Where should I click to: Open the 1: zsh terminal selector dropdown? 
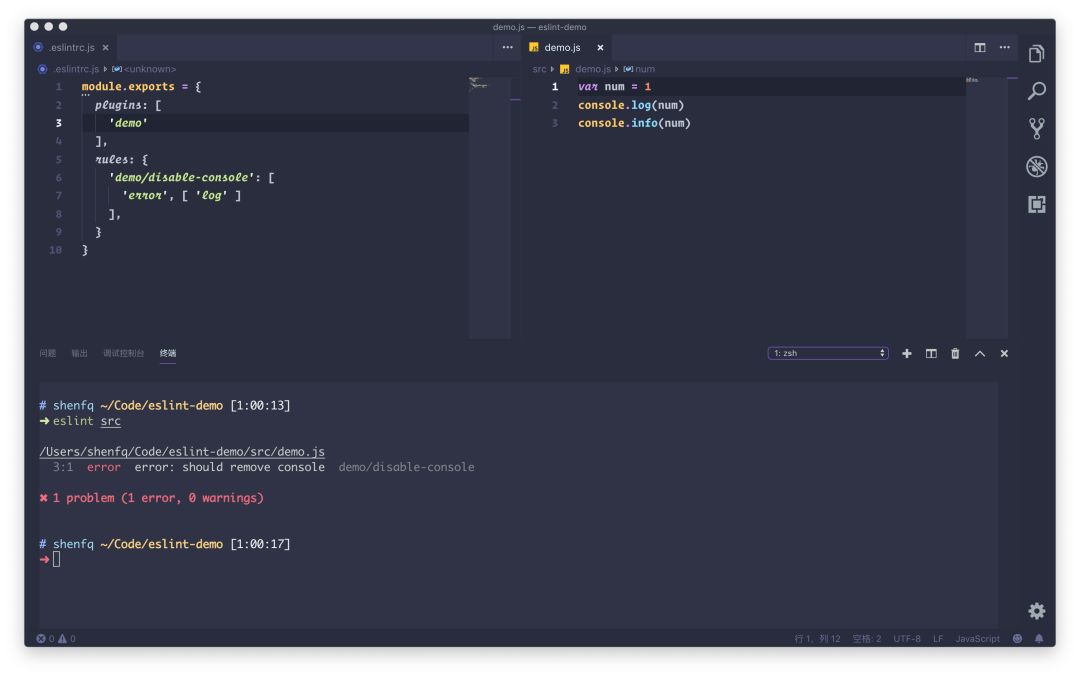click(828, 353)
